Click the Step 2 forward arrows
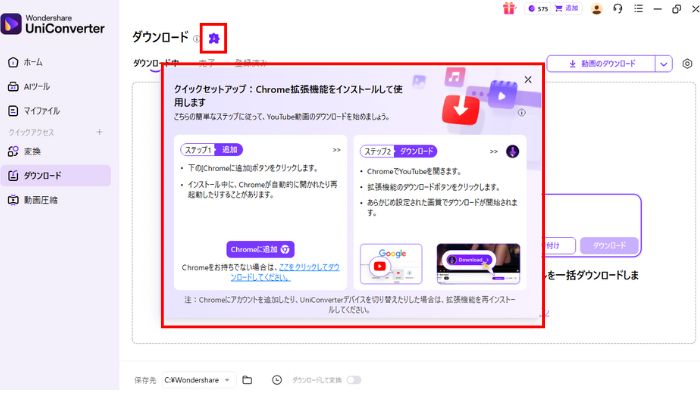This screenshot has height=400, width=700. click(x=493, y=151)
